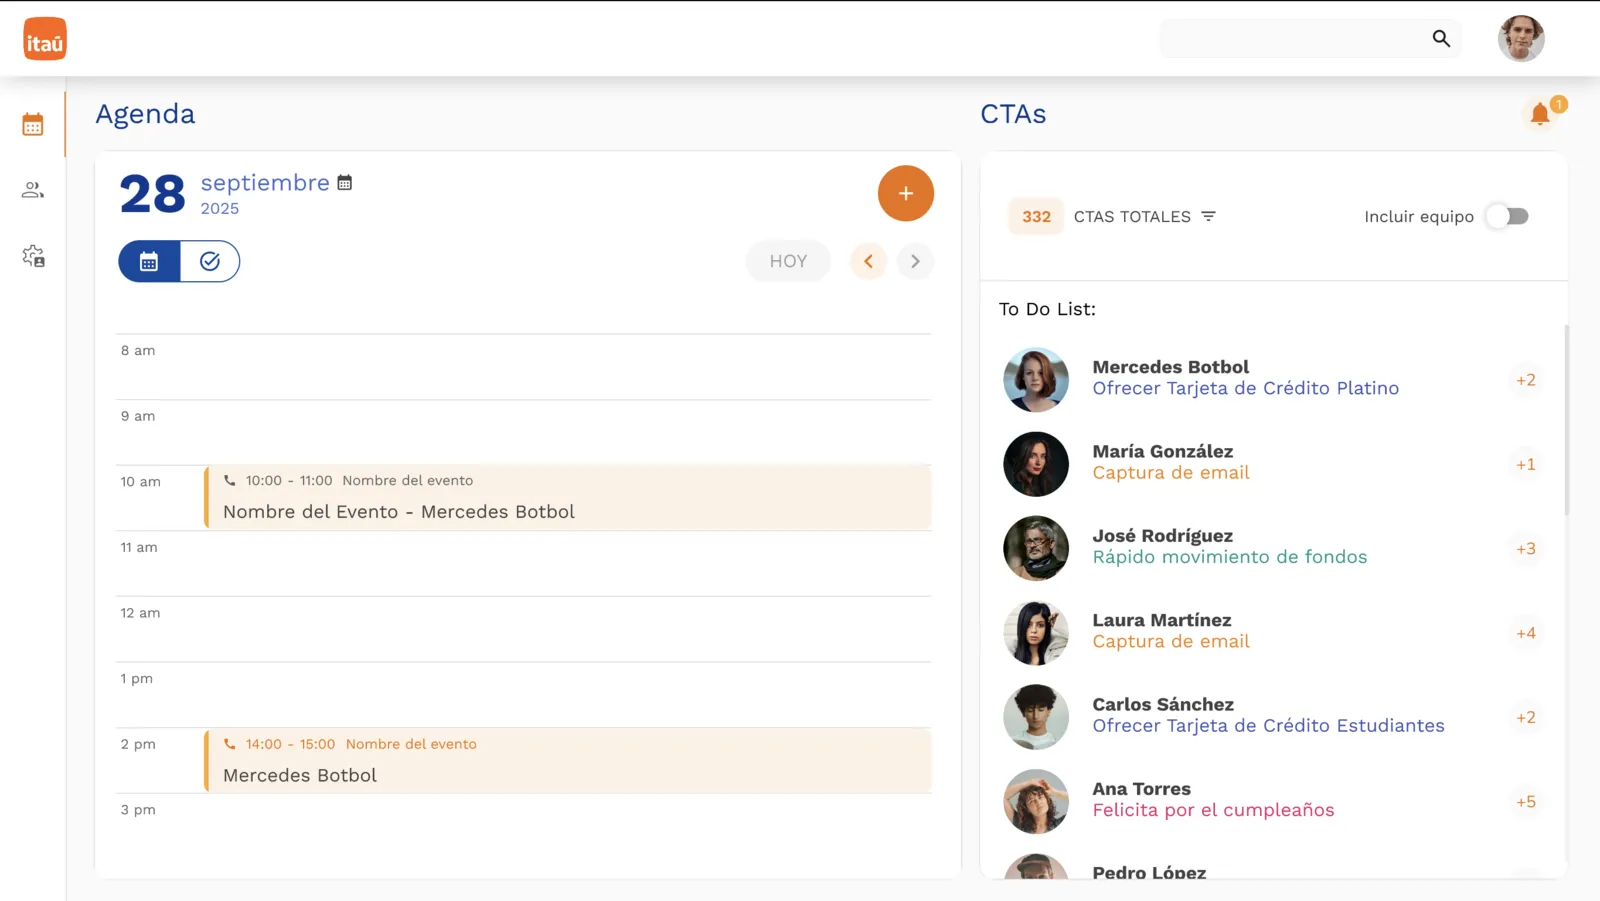The image size is (1600, 901).
Task: Add a new event with plus button
Action: 906,193
